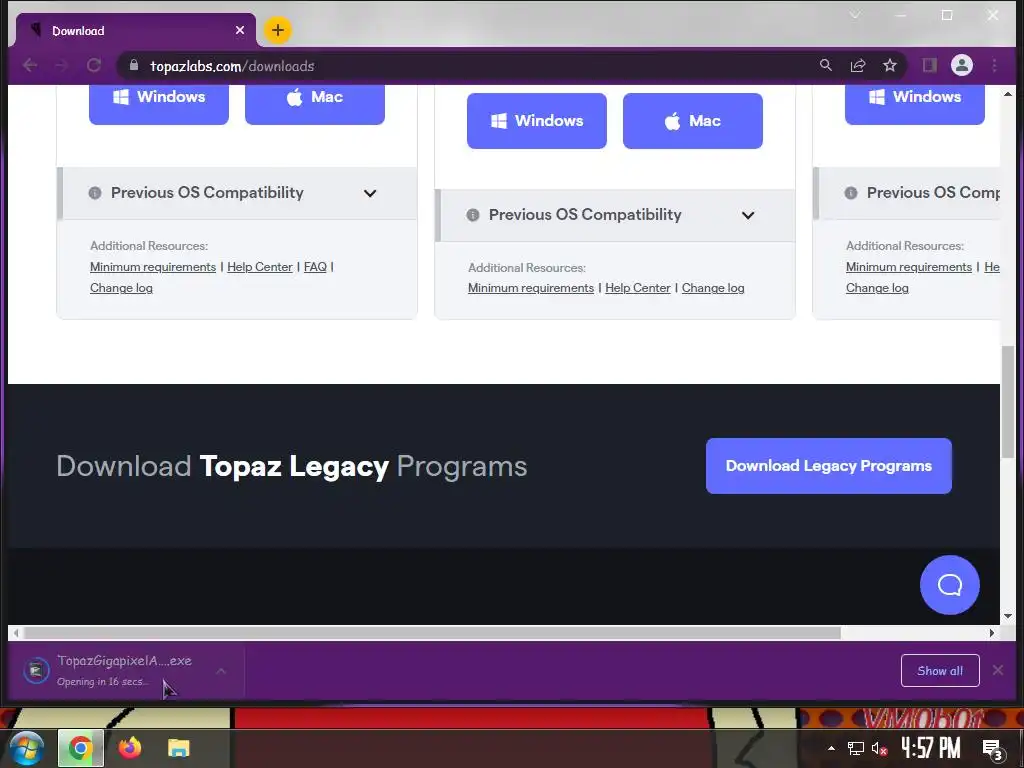Open download item options chevron
Screen dimensions: 1024x768
[x=221, y=671]
